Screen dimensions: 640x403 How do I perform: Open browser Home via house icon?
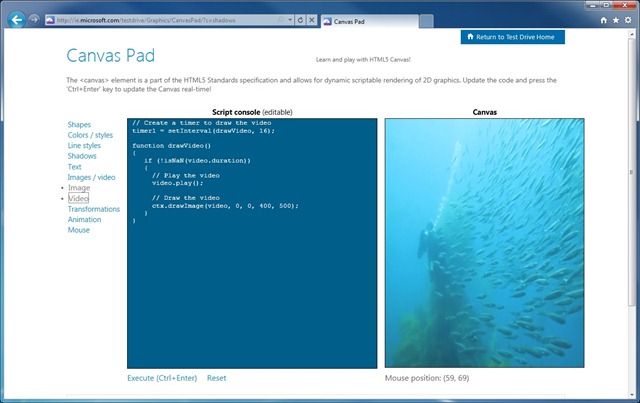click(604, 20)
